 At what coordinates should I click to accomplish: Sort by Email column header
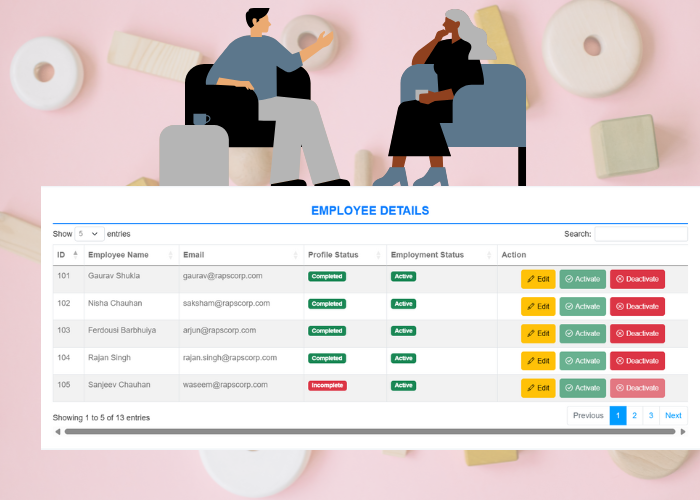tap(241, 255)
